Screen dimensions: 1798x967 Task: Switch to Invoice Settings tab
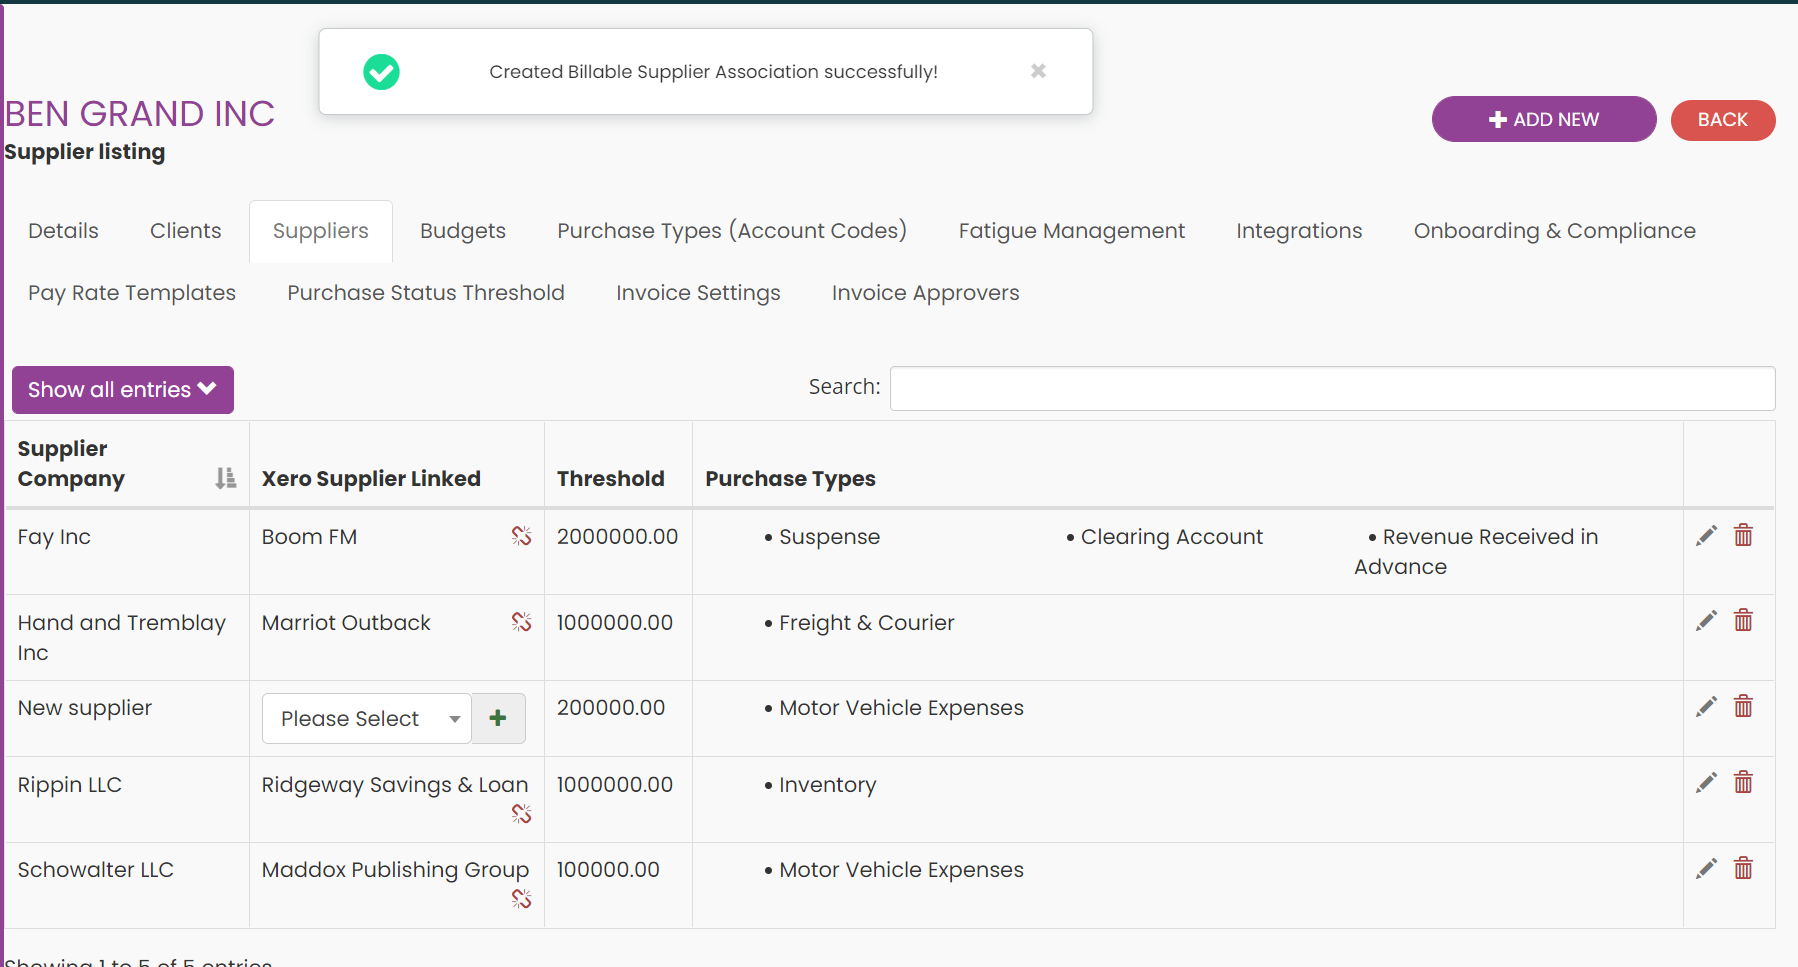[x=698, y=293]
